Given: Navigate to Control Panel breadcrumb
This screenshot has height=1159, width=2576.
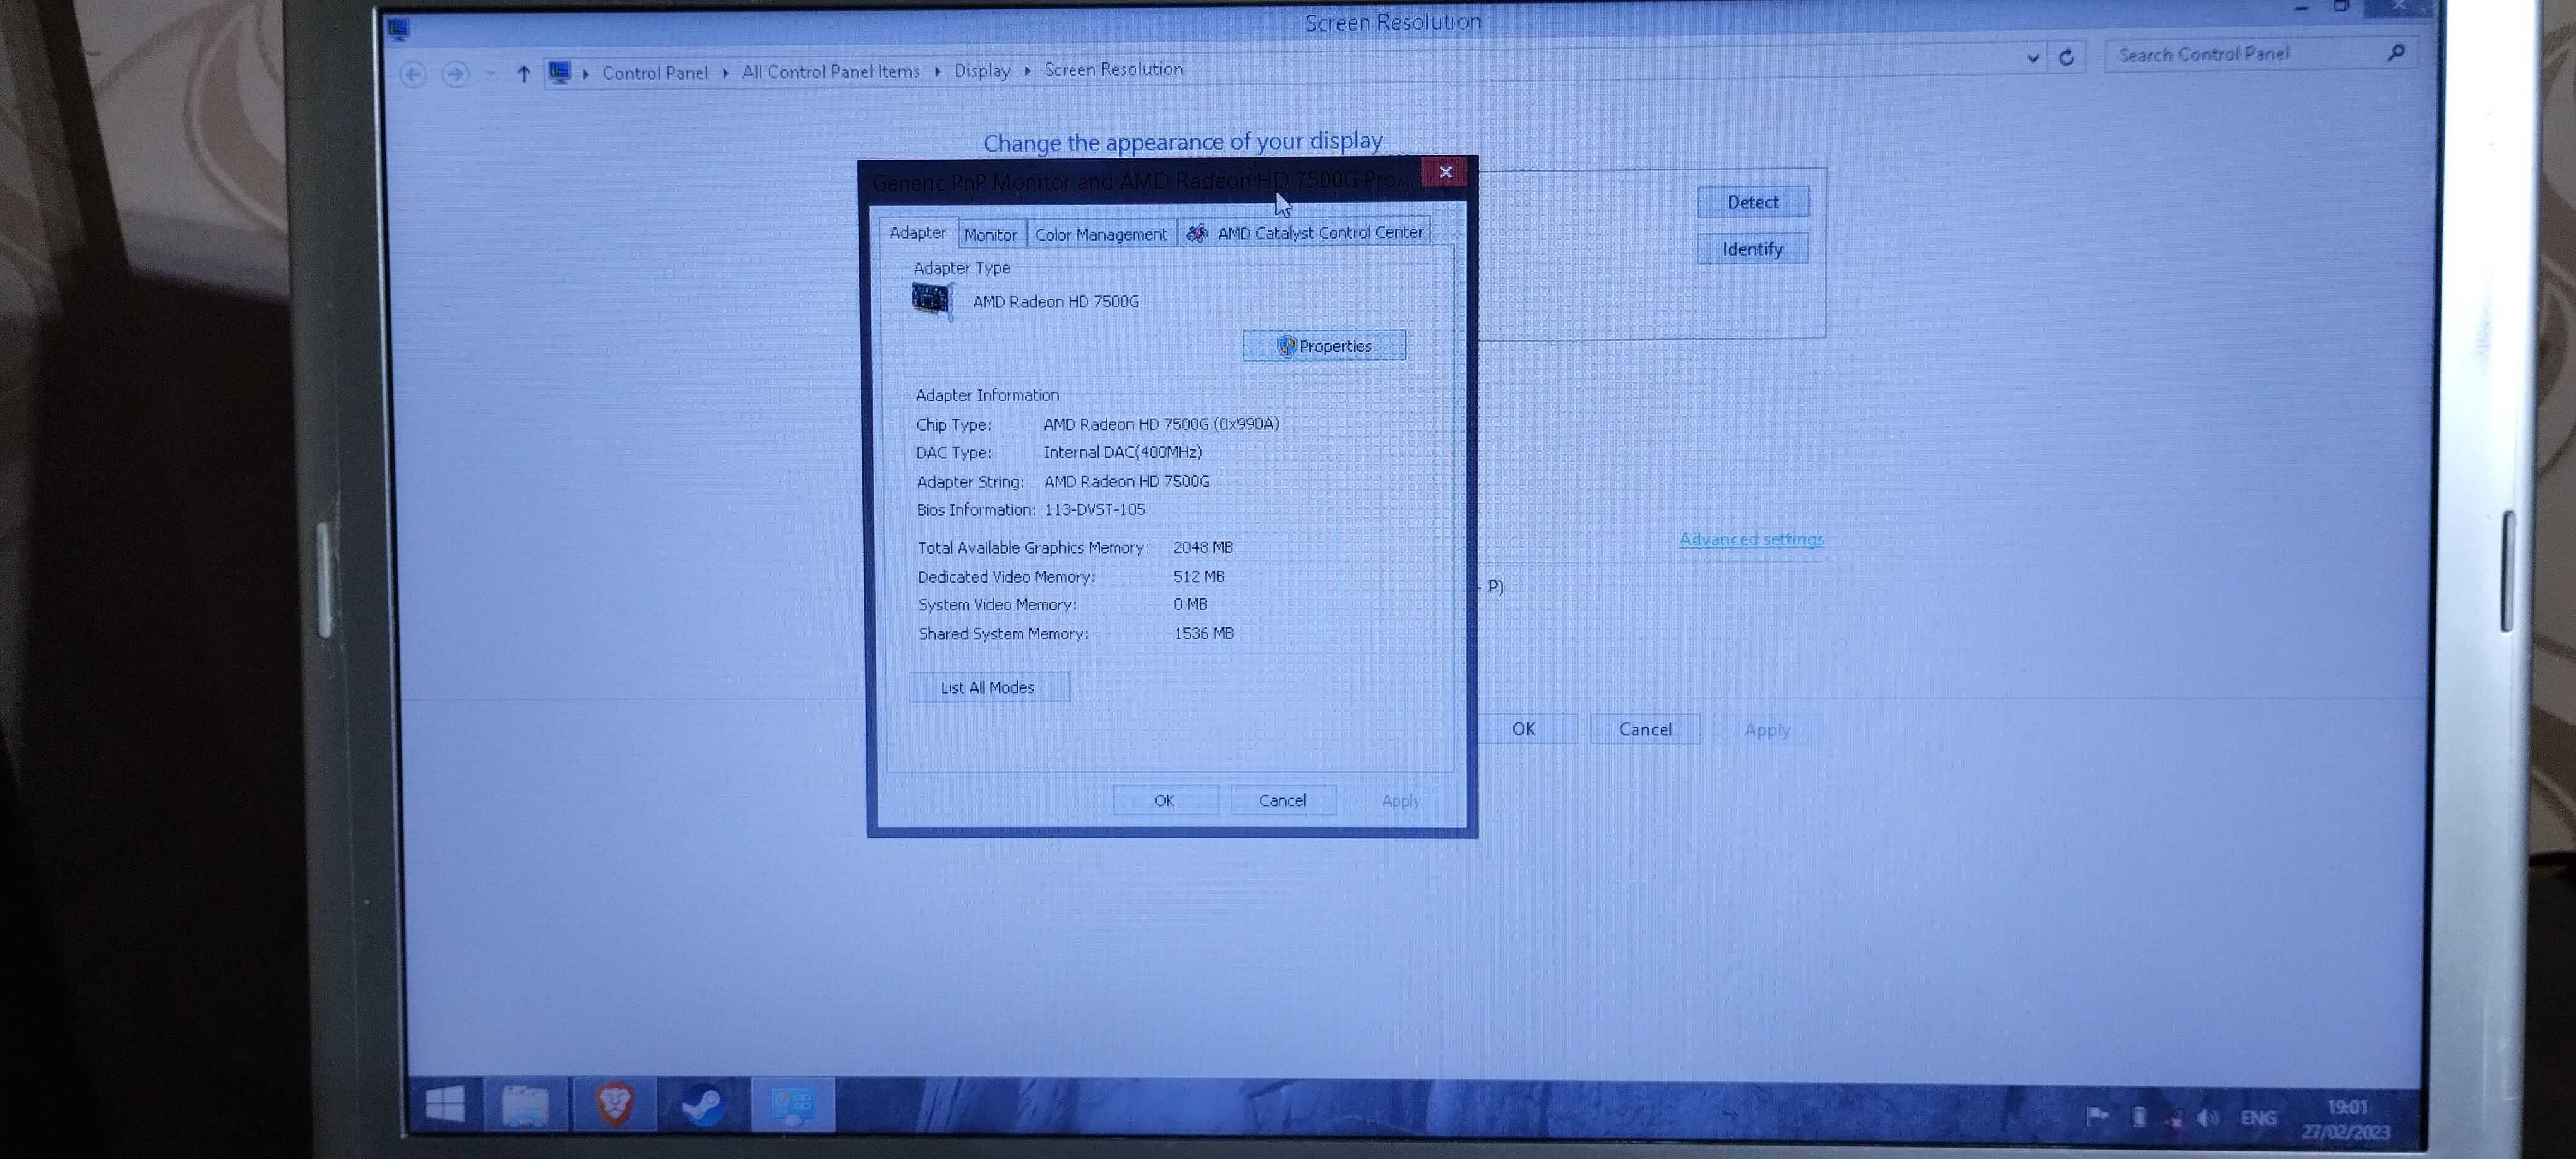Looking at the screenshot, I should point(654,72).
